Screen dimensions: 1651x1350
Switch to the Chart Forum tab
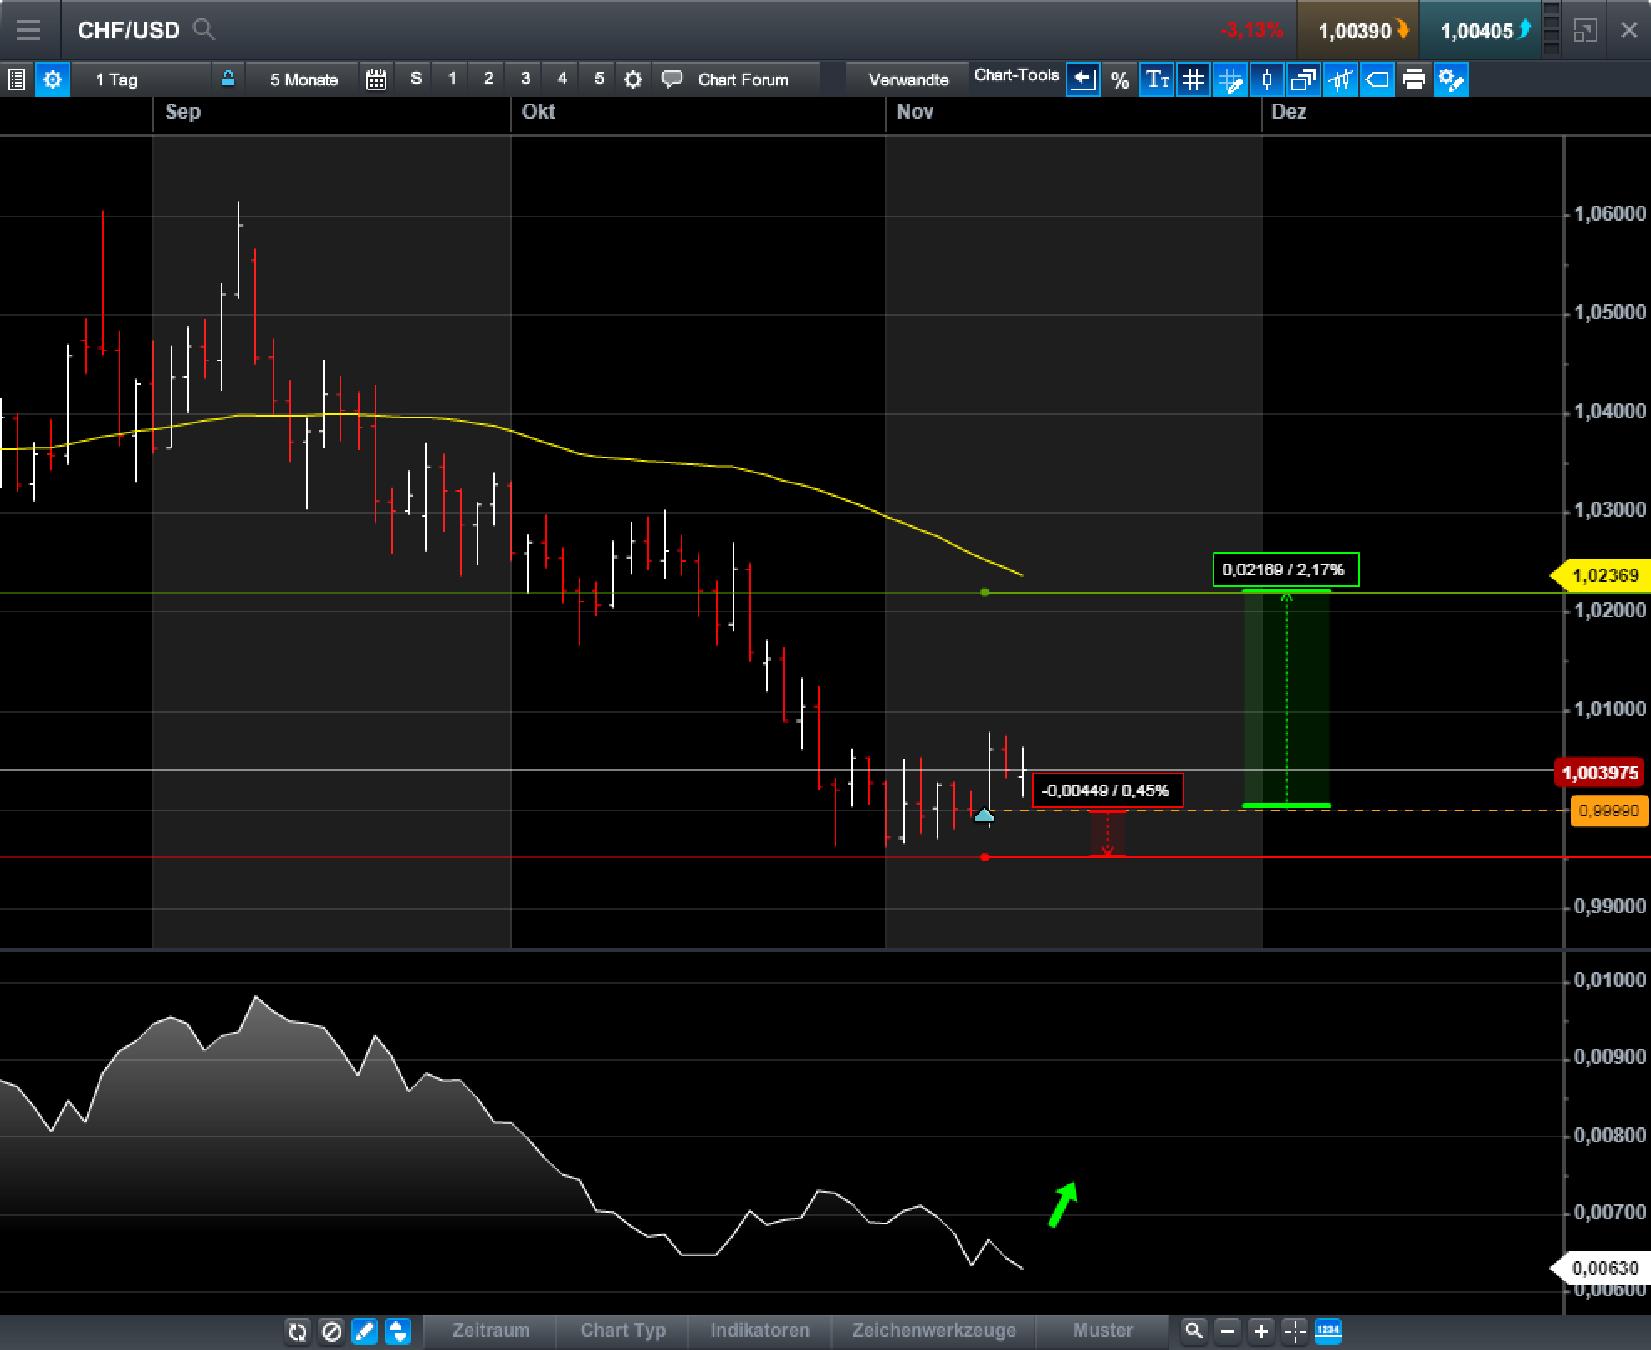pyautogui.click(x=744, y=79)
